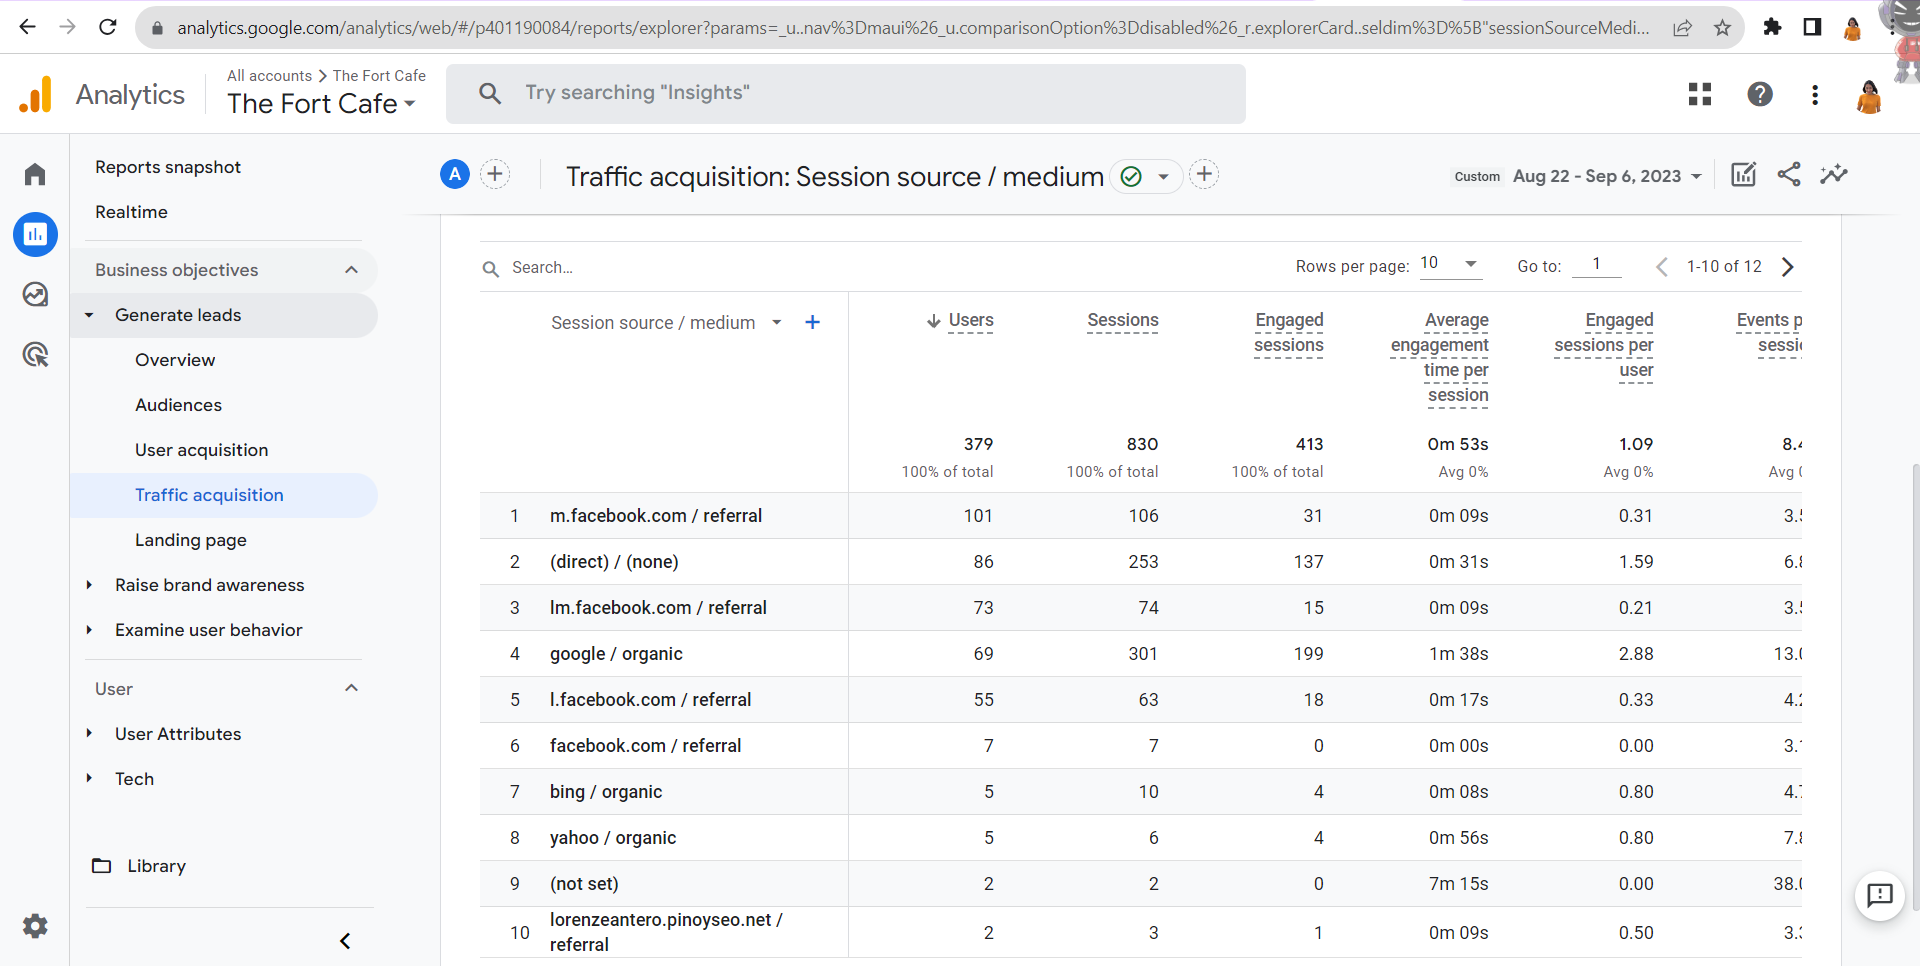The width and height of the screenshot is (1920, 966).
Task: Select Traffic acquisition report
Action: coord(209,495)
